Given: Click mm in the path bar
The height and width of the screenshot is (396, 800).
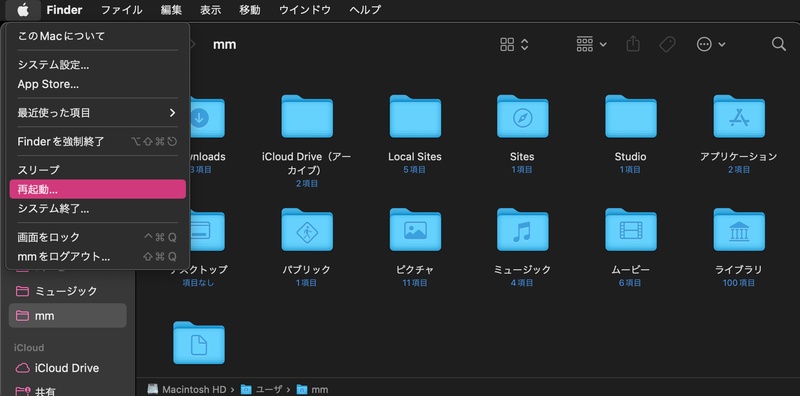Looking at the screenshot, I should tap(312, 389).
